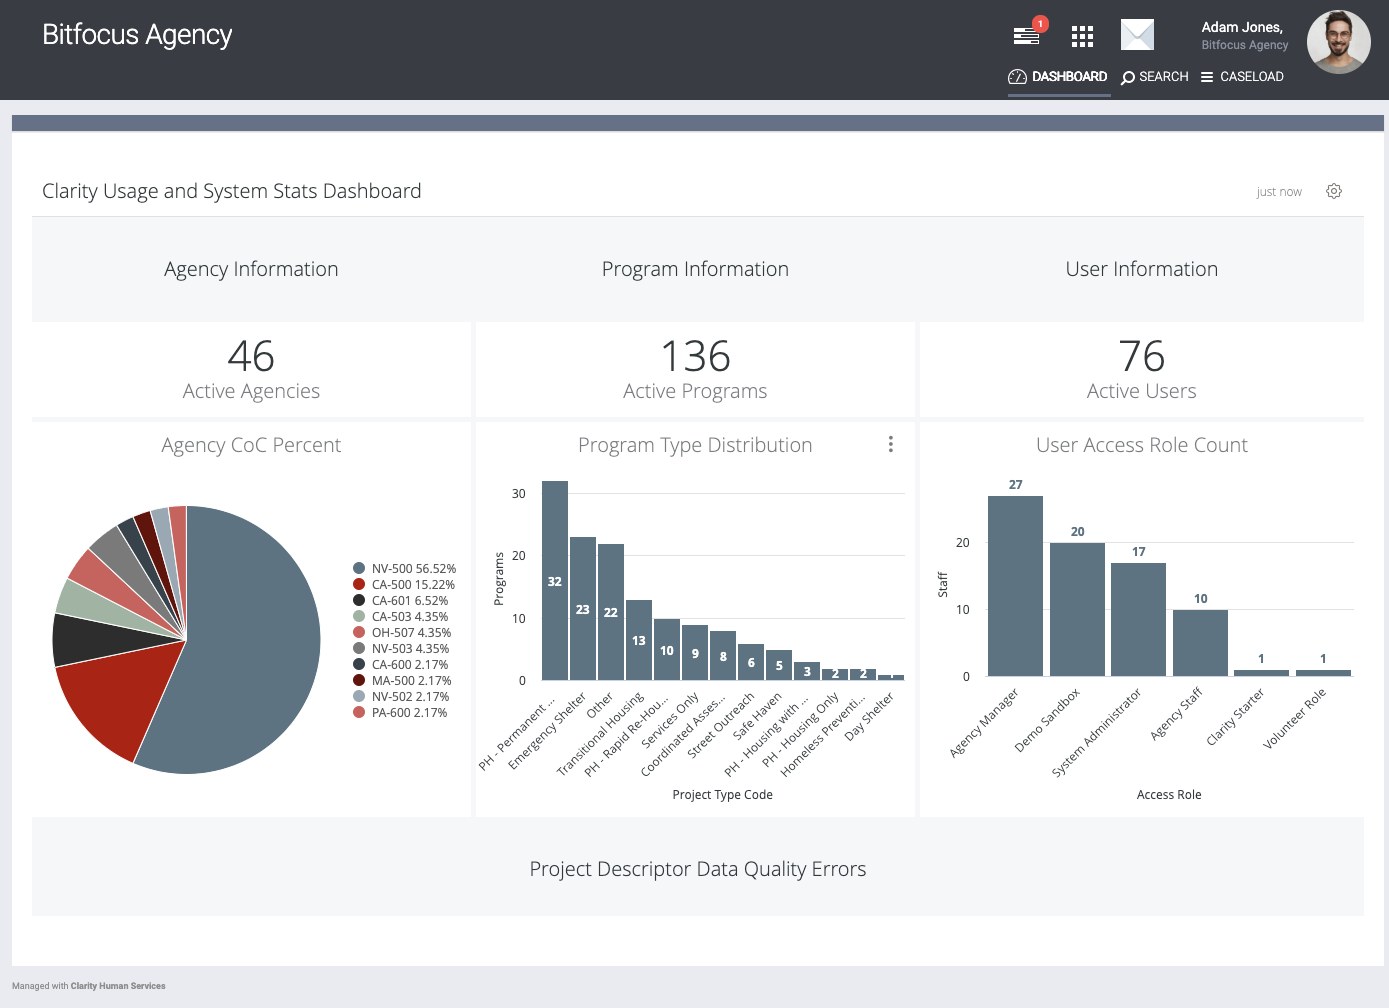
Task: Click the Day Shelter axis label
Action: (868, 716)
